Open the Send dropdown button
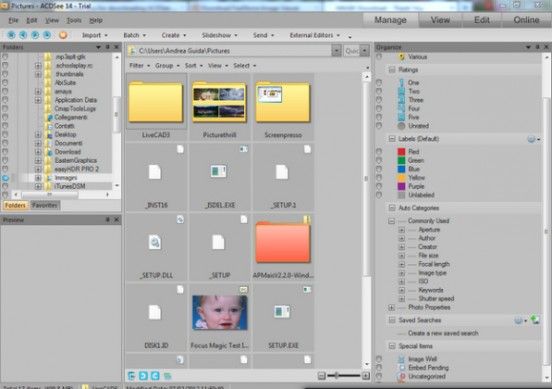552x389 pixels. (x=263, y=35)
